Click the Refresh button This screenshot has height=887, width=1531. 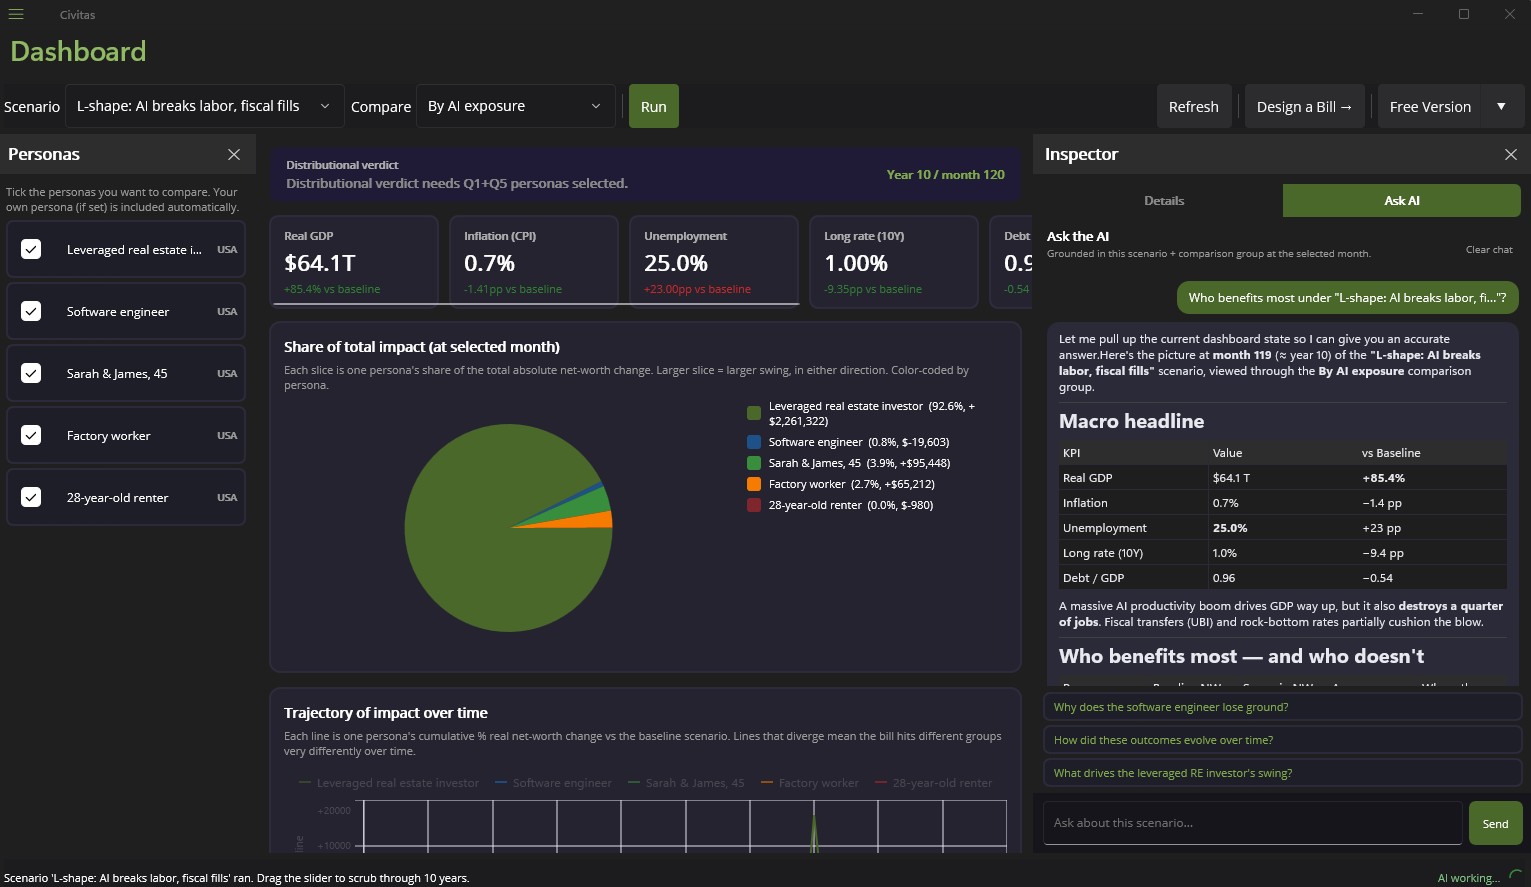coord(1194,106)
